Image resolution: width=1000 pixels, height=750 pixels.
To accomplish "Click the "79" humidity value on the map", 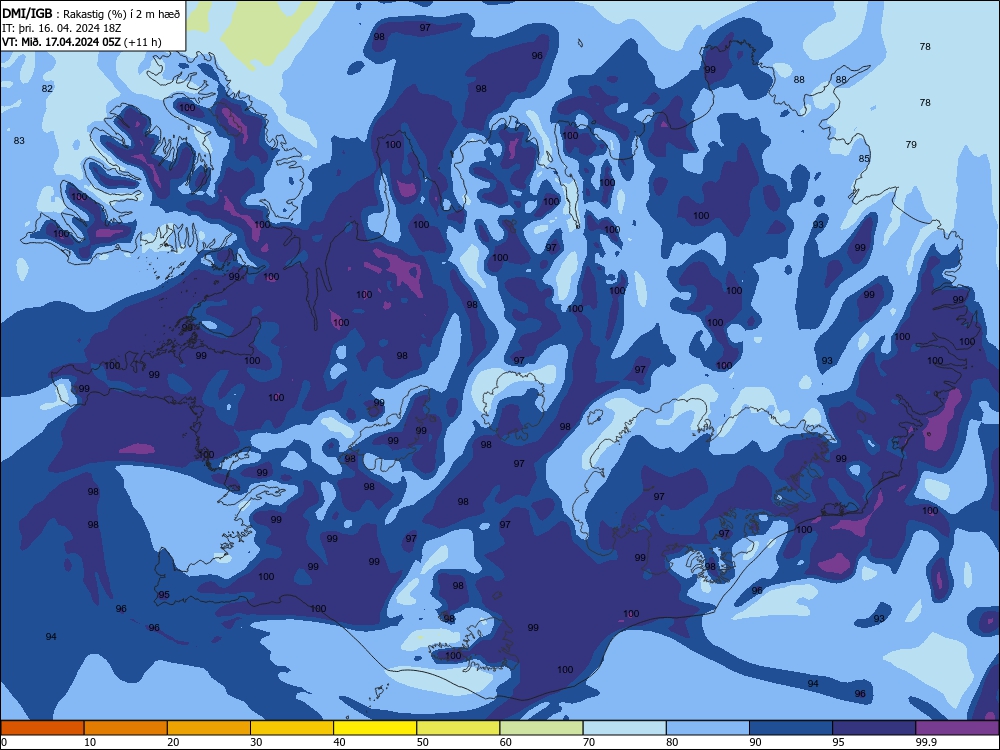I will 911,145.
